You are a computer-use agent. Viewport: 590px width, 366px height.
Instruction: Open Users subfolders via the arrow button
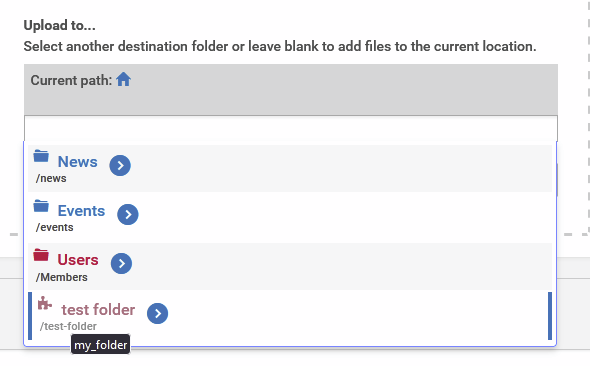[x=121, y=264]
